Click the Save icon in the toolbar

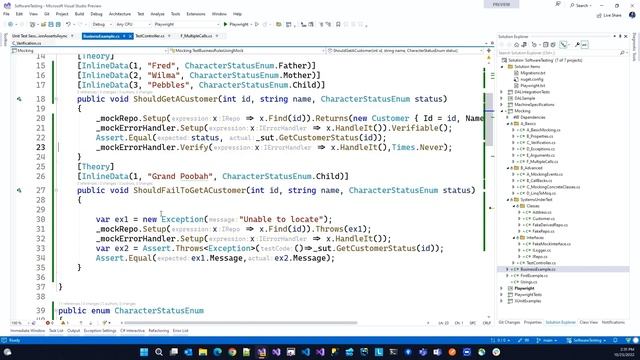pos(51,24)
